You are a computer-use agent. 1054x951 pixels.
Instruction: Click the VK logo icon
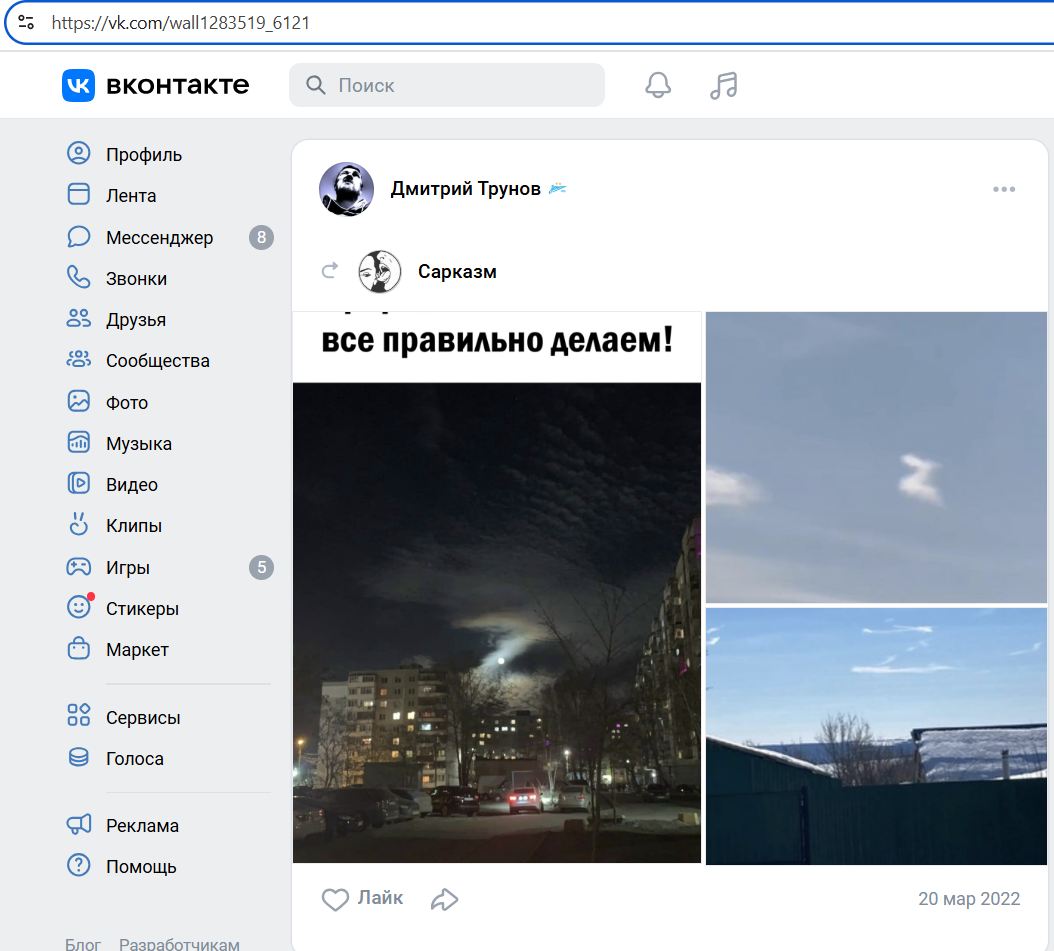pyautogui.click(x=78, y=86)
